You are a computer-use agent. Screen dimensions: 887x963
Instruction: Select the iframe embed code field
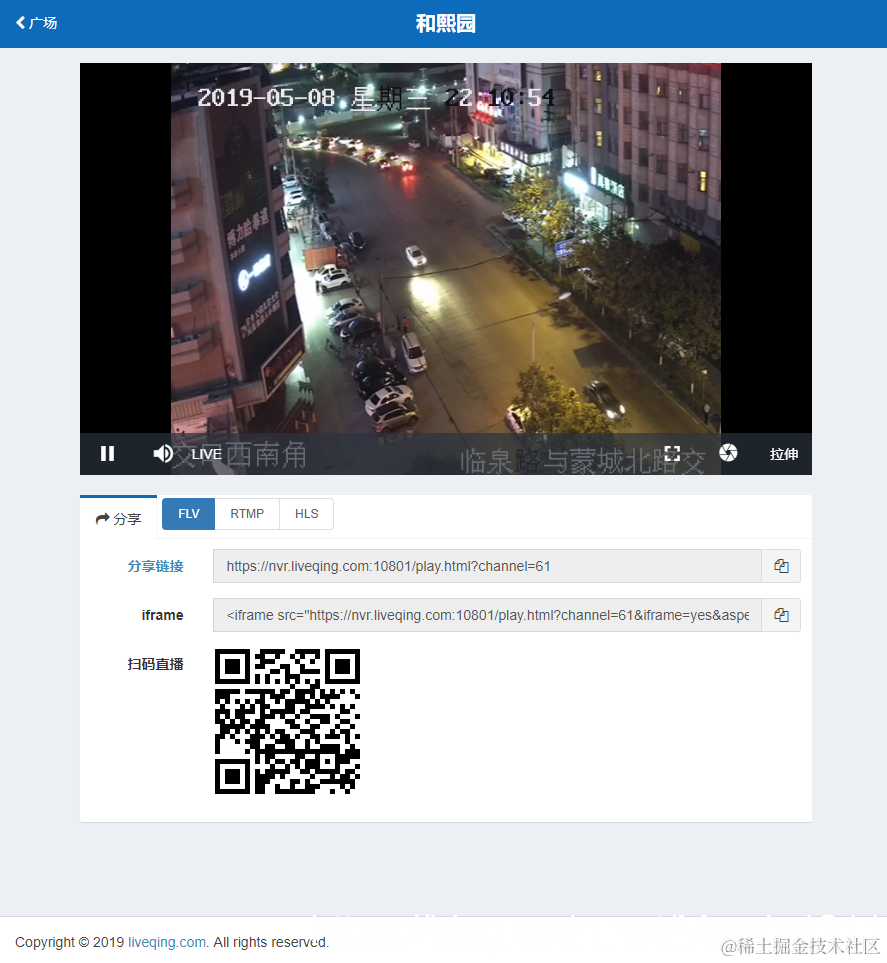[x=487, y=615]
